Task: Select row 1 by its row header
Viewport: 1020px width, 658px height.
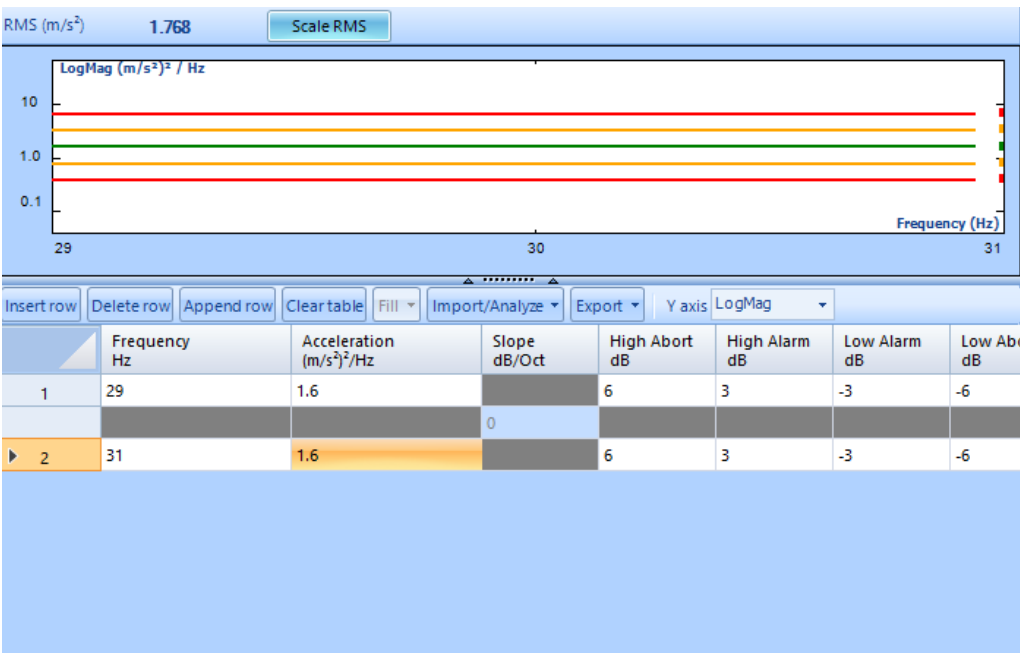Action: 51,393
